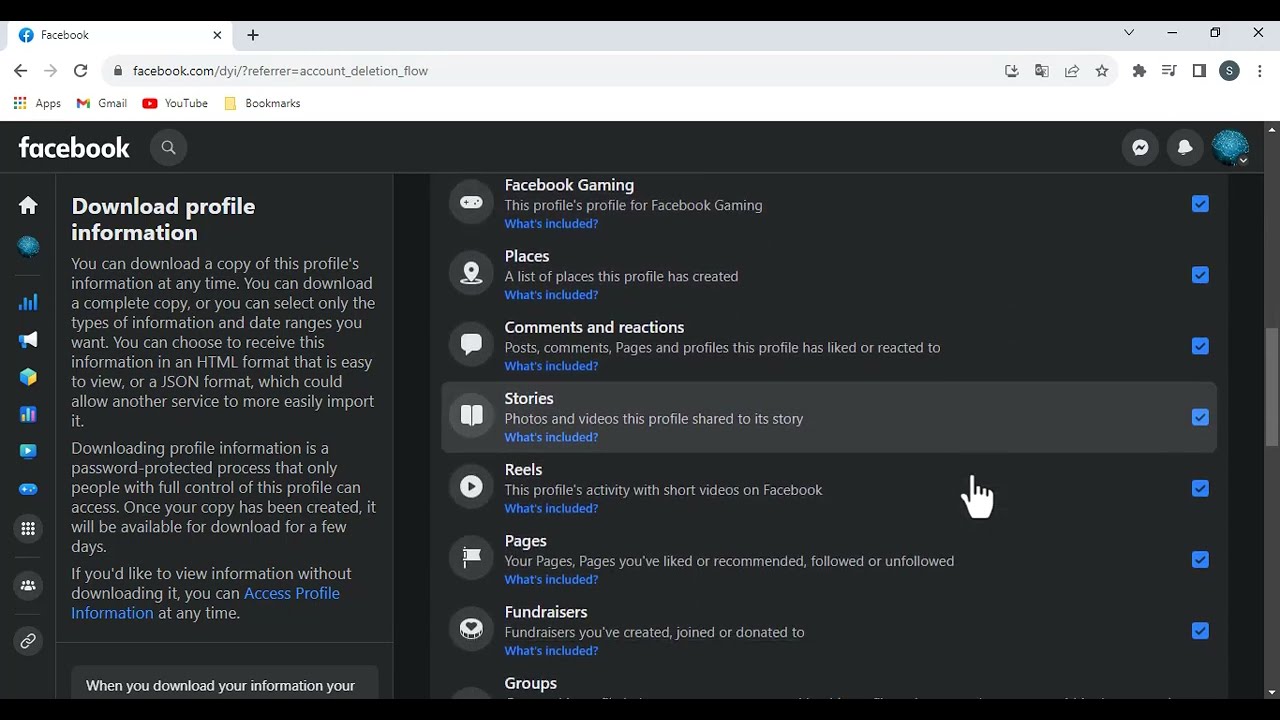Close the Facebook browser tab
Image resolution: width=1280 pixels, height=720 pixels.
coord(217,35)
